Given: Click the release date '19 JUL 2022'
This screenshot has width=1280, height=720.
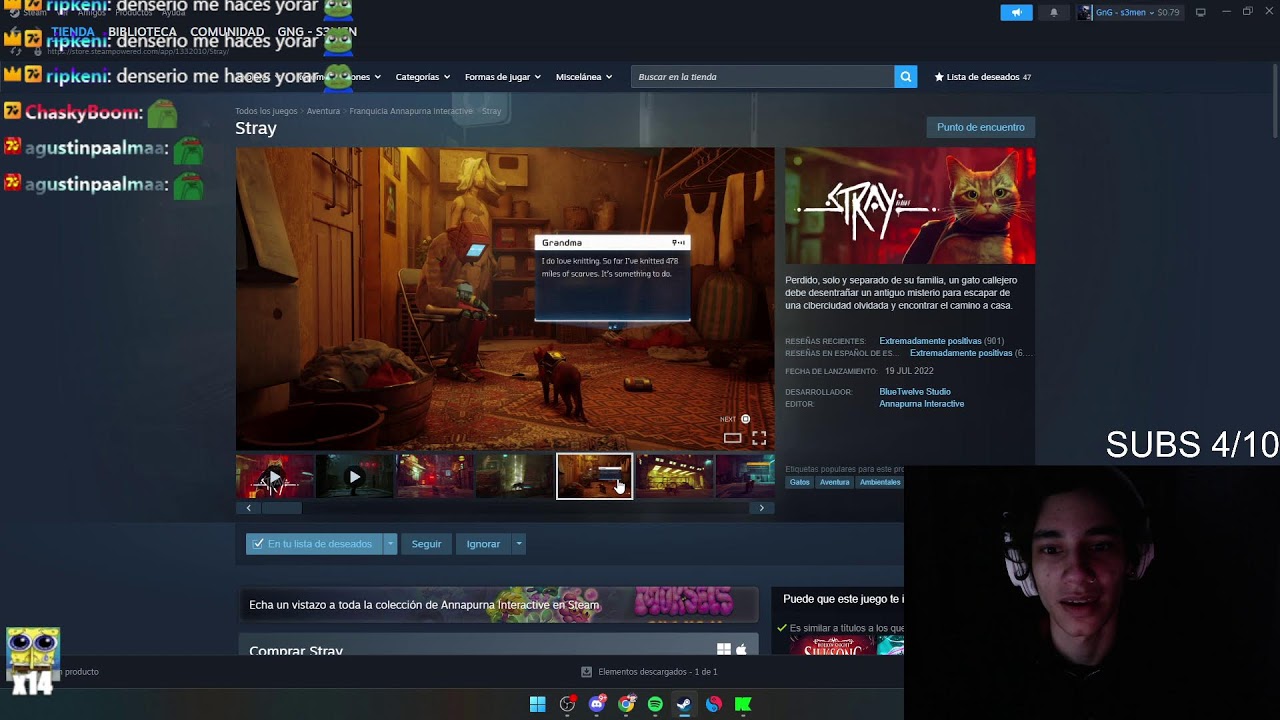Looking at the screenshot, I should pyautogui.click(x=909, y=371).
